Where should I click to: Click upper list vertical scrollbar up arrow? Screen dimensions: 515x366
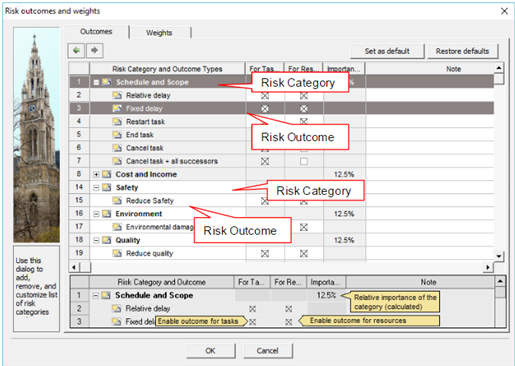click(499, 68)
